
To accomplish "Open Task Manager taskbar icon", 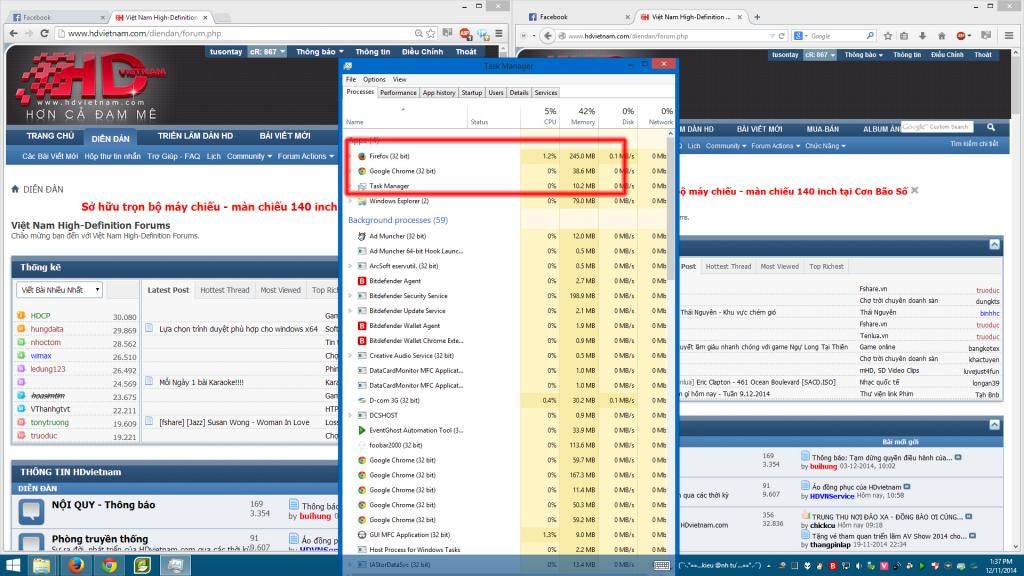I will point(175,565).
